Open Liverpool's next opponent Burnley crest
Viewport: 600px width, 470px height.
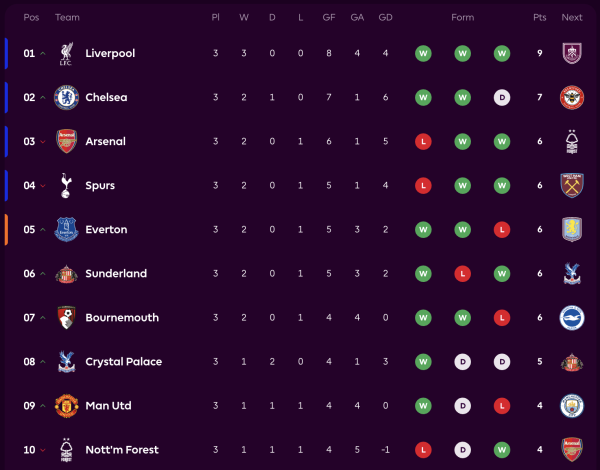point(571,53)
